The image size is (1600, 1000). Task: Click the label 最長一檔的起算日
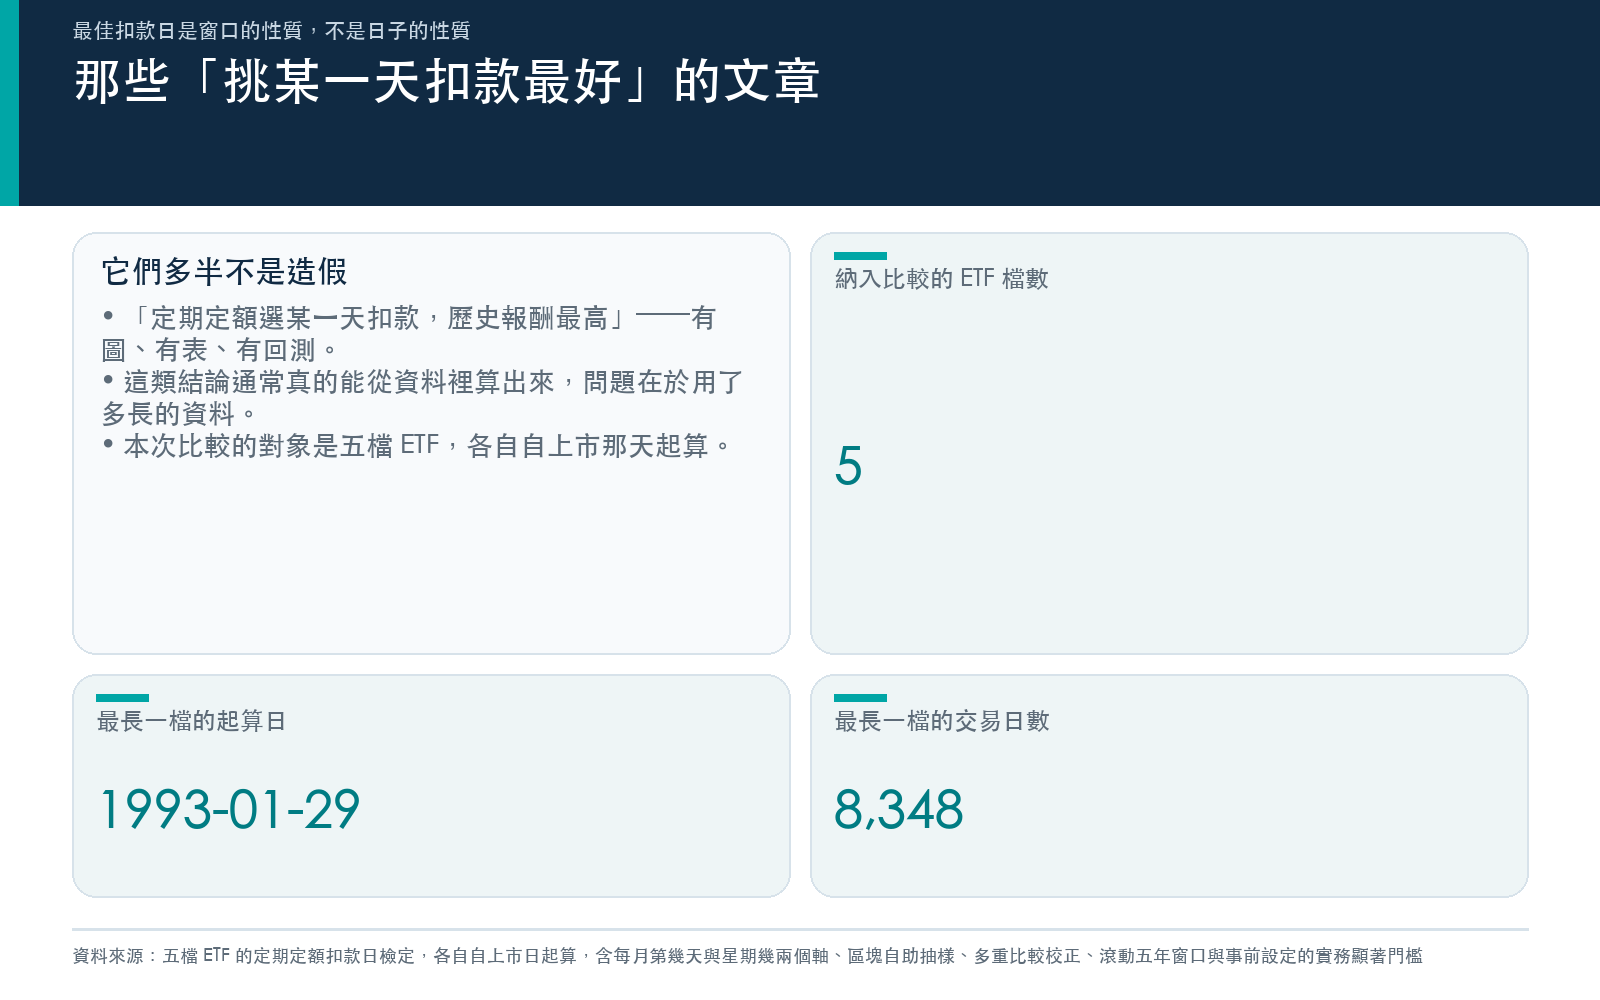pos(192,721)
